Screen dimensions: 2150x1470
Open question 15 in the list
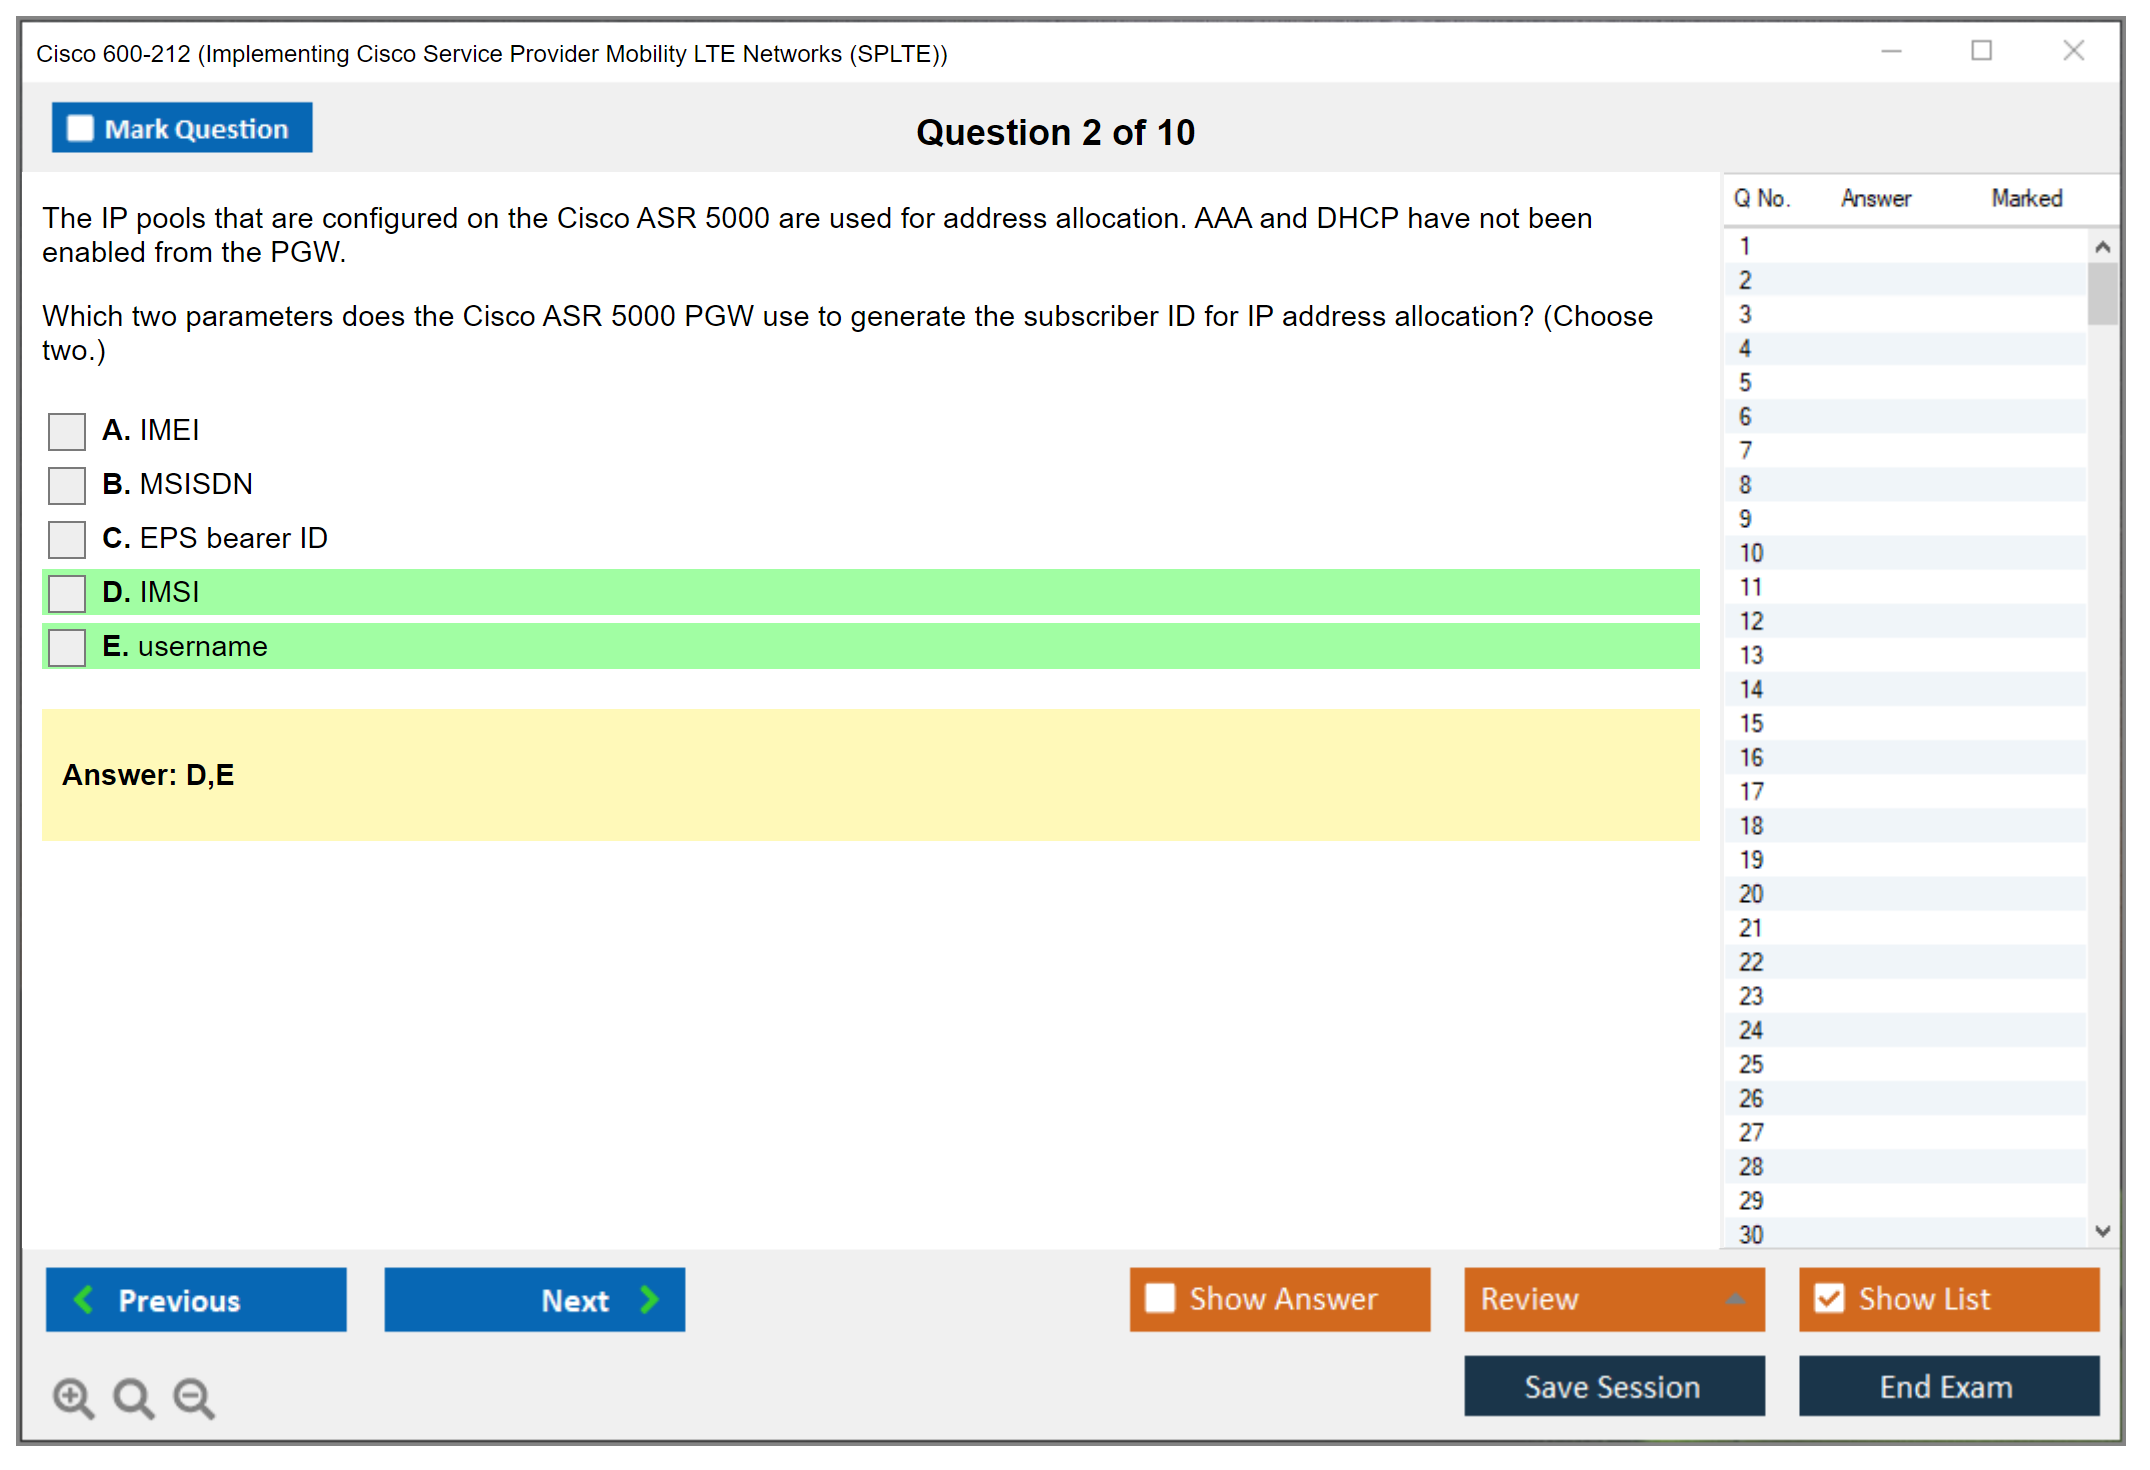[1751, 723]
